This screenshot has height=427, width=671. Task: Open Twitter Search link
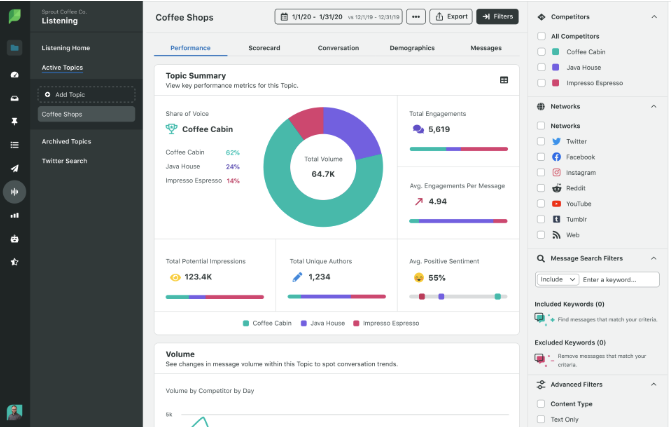[x=64, y=161]
